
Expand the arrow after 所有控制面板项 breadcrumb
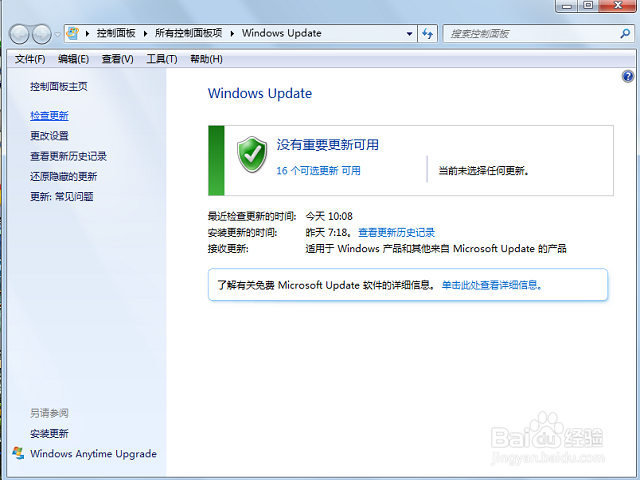point(232,33)
